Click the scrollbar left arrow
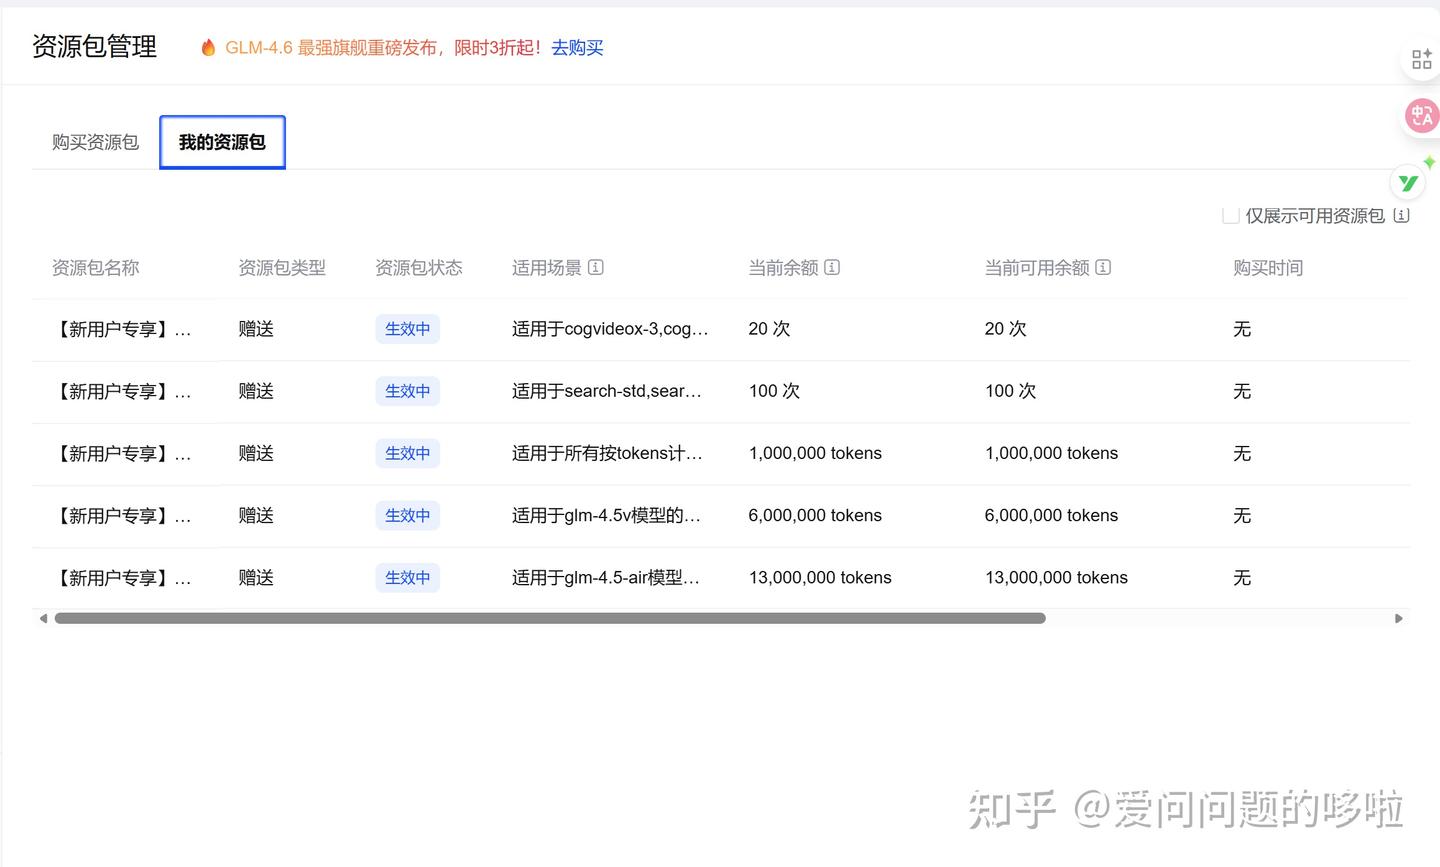The image size is (1440, 867). point(43,618)
